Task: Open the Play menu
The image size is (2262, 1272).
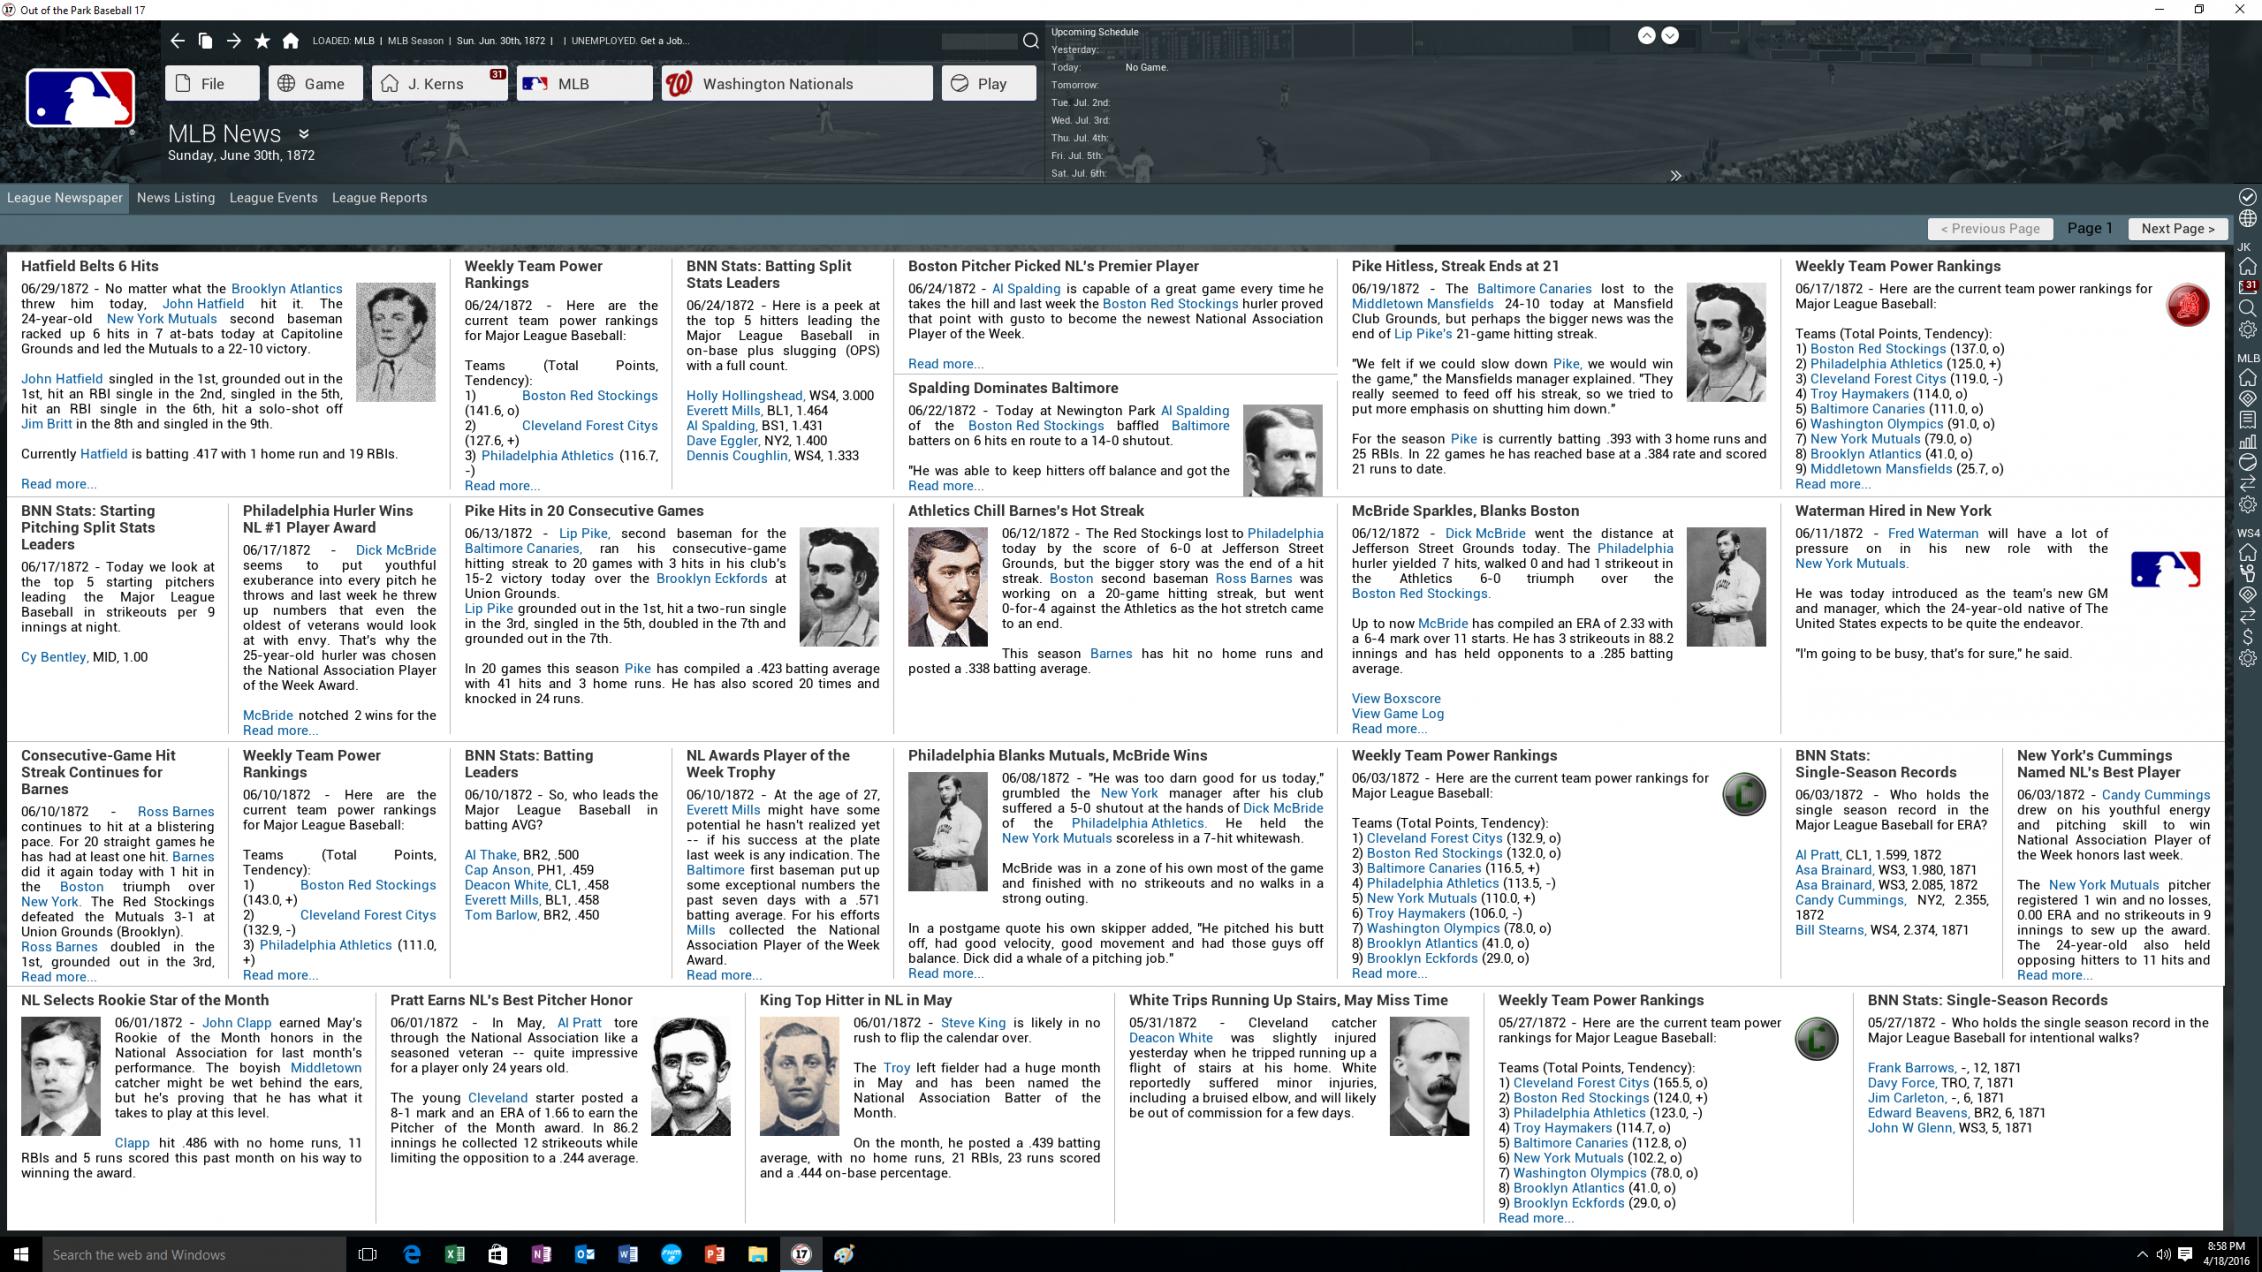Action: 988,84
